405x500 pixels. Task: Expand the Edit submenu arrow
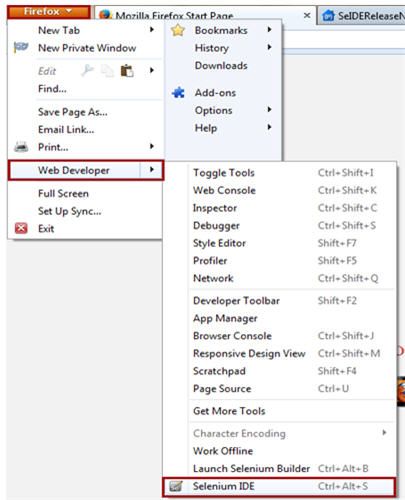coord(152,70)
